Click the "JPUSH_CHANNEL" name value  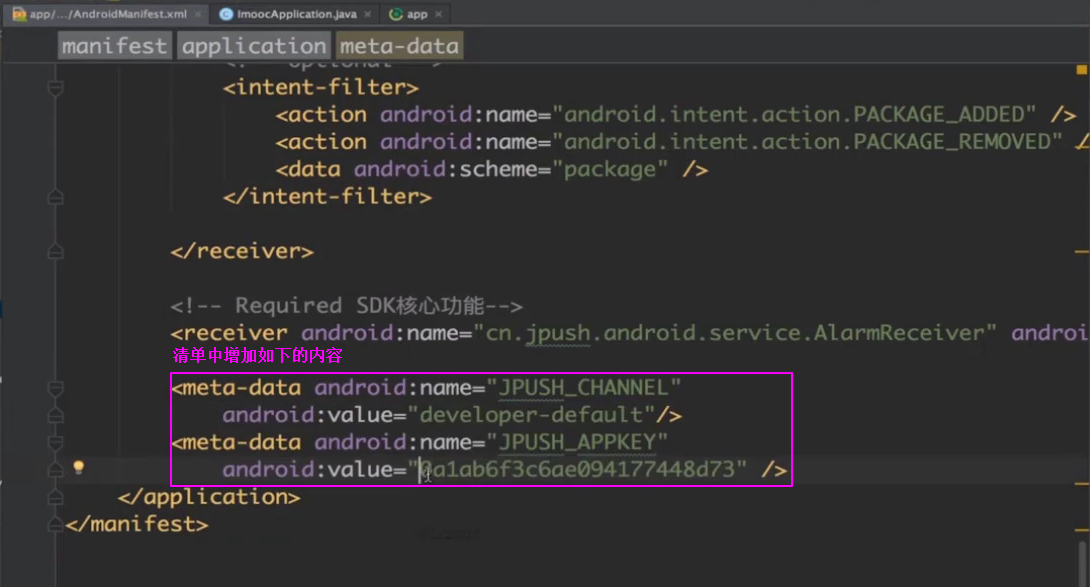pyautogui.click(x=583, y=388)
